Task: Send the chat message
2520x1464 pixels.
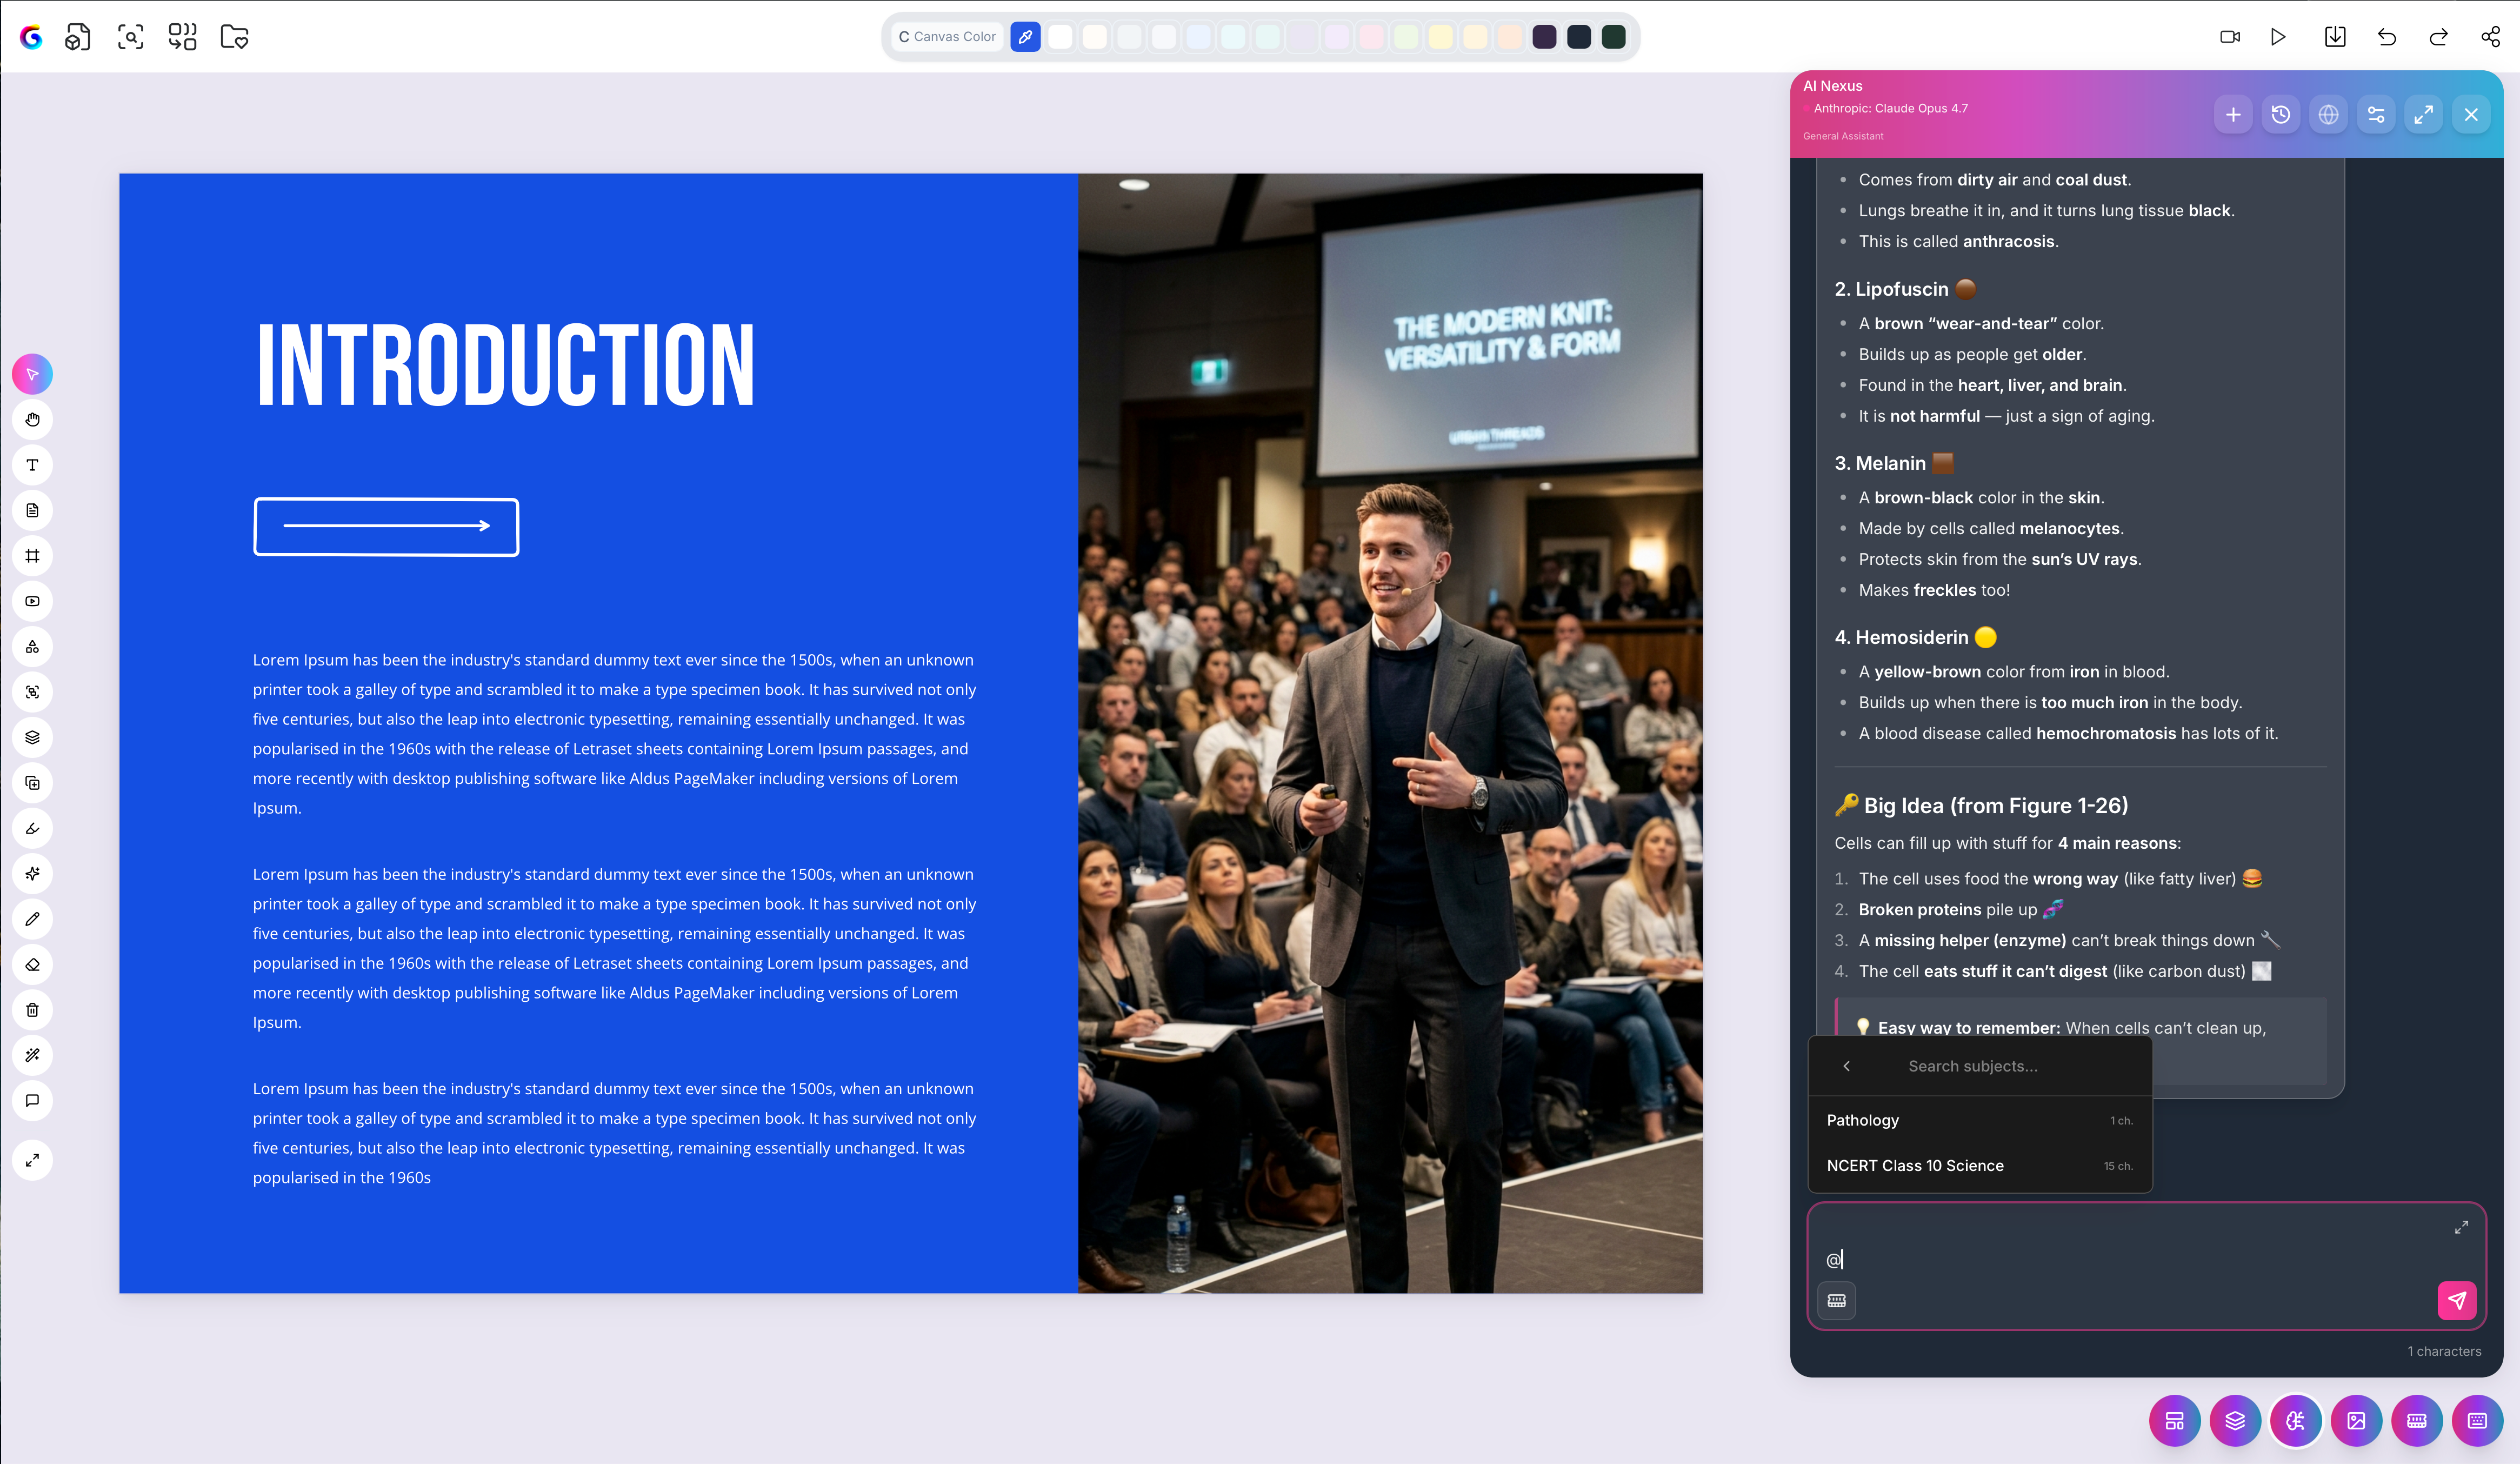Action: pyautogui.click(x=2457, y=1300)
